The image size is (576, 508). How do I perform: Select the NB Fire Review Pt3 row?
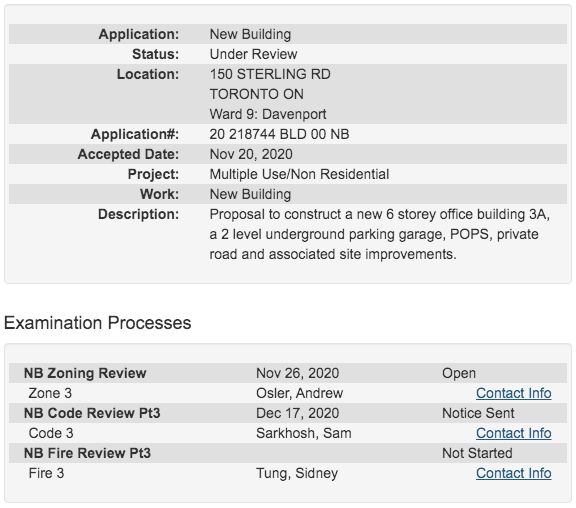[288, 453]
